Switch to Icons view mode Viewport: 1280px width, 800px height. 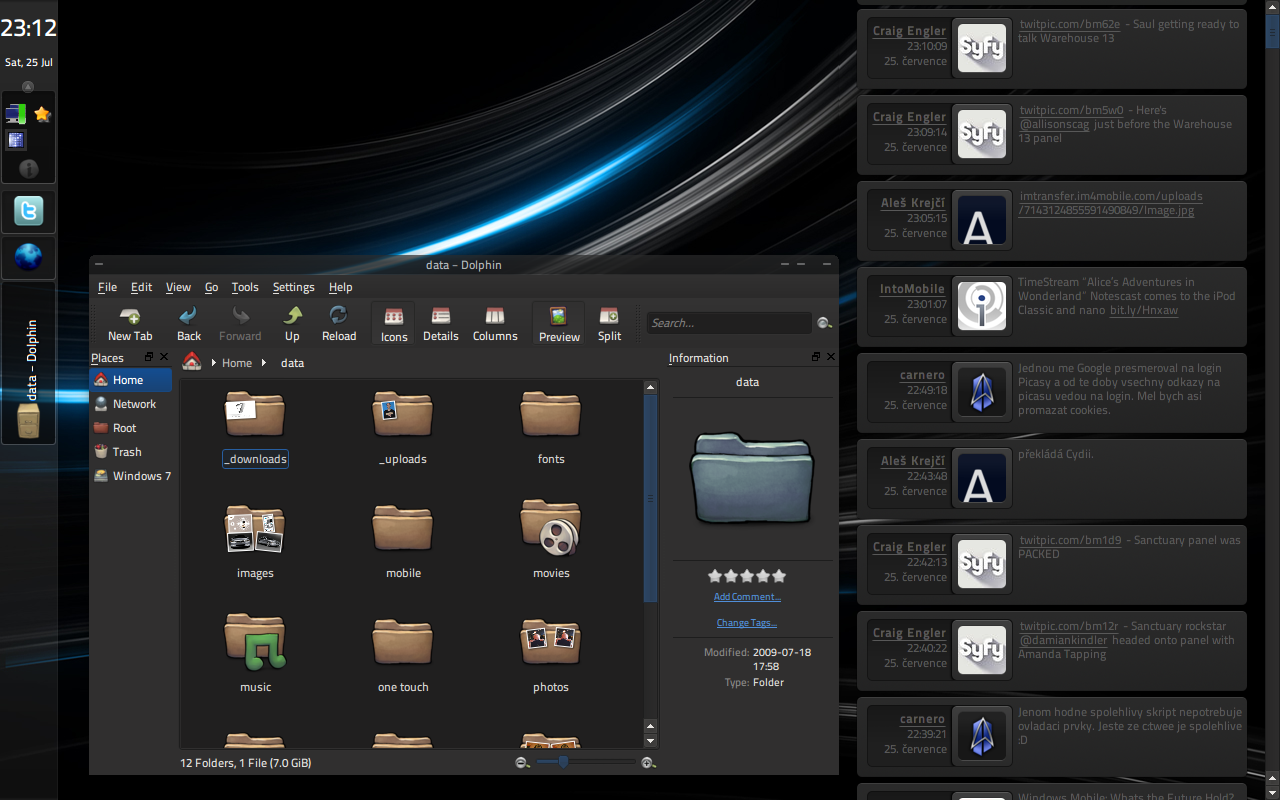(394, 324)
